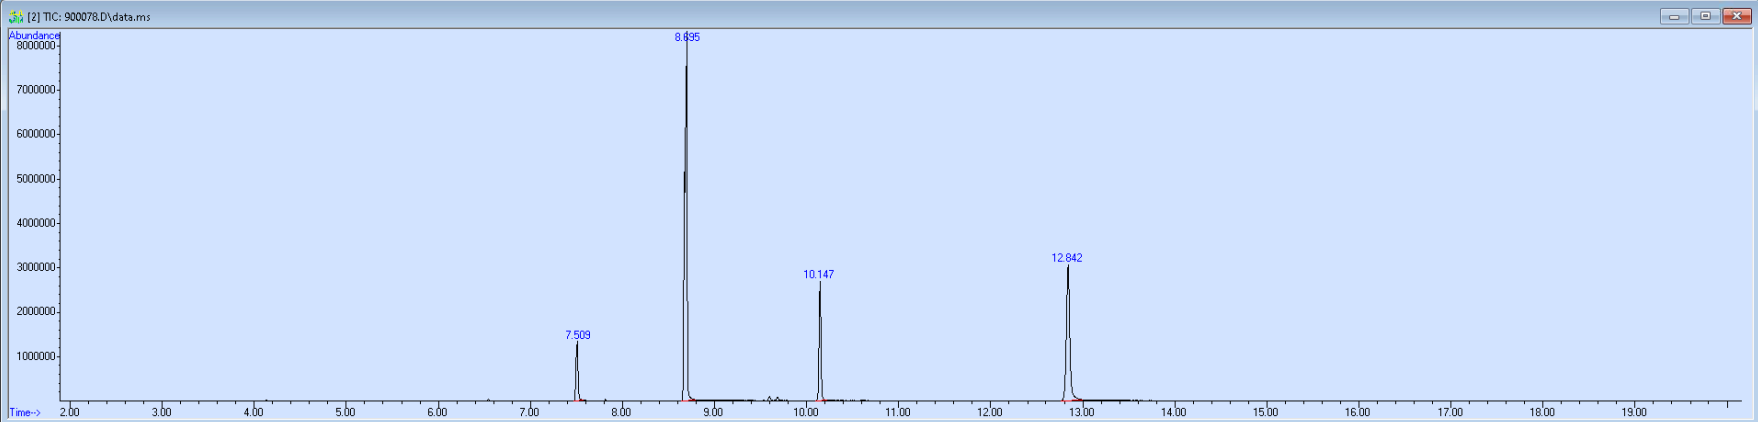1758x422 pixels.
Task: Select the peak label 7.509
Action: pyautogui.click(x=578, y=335)
